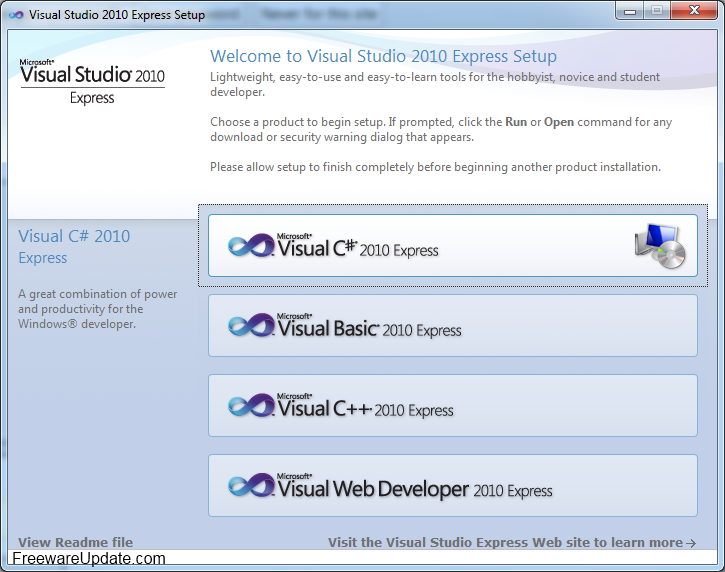Click the Visual Studio 2010 Express logo
725x572 pixels.
[x=92, y=81]
